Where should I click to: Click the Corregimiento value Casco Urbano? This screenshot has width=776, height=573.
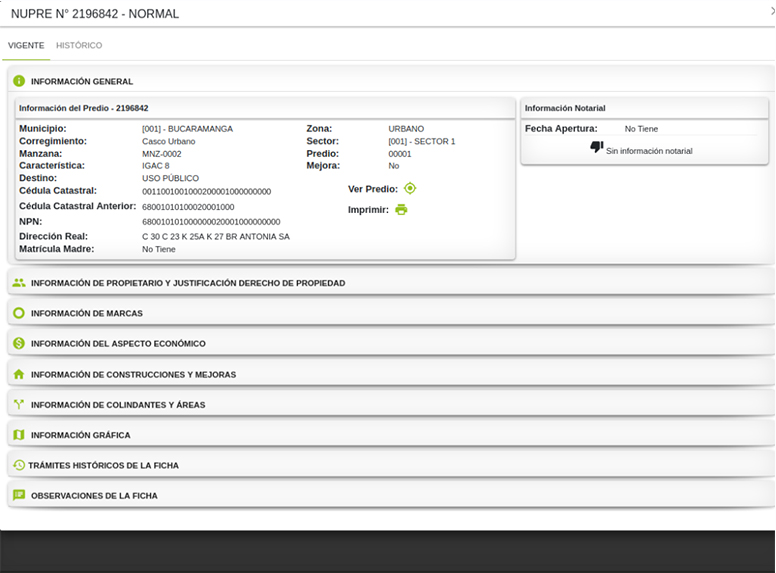coord(168,142)
